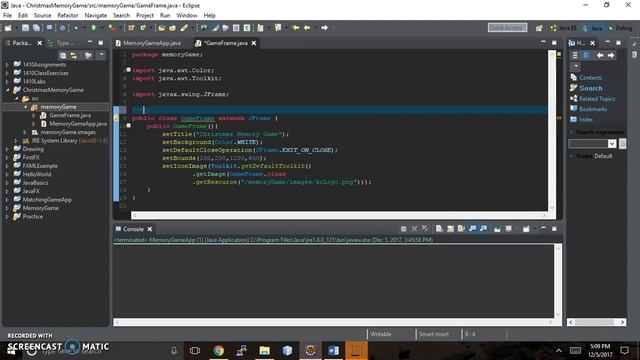Viewport: 640px width, 360px height.
Task: Toggle Show Console on standard error change
Action: point(483,229)
